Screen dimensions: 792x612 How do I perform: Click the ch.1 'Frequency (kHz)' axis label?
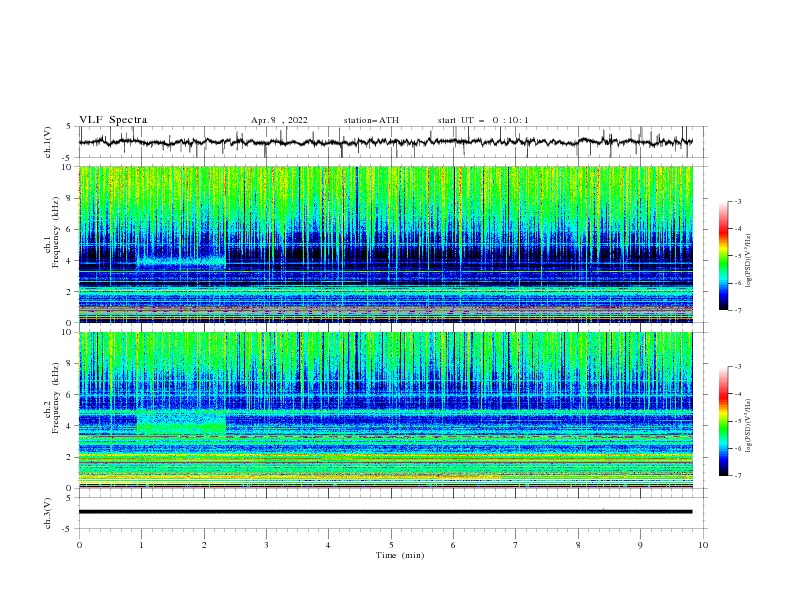tap(55, 233)
